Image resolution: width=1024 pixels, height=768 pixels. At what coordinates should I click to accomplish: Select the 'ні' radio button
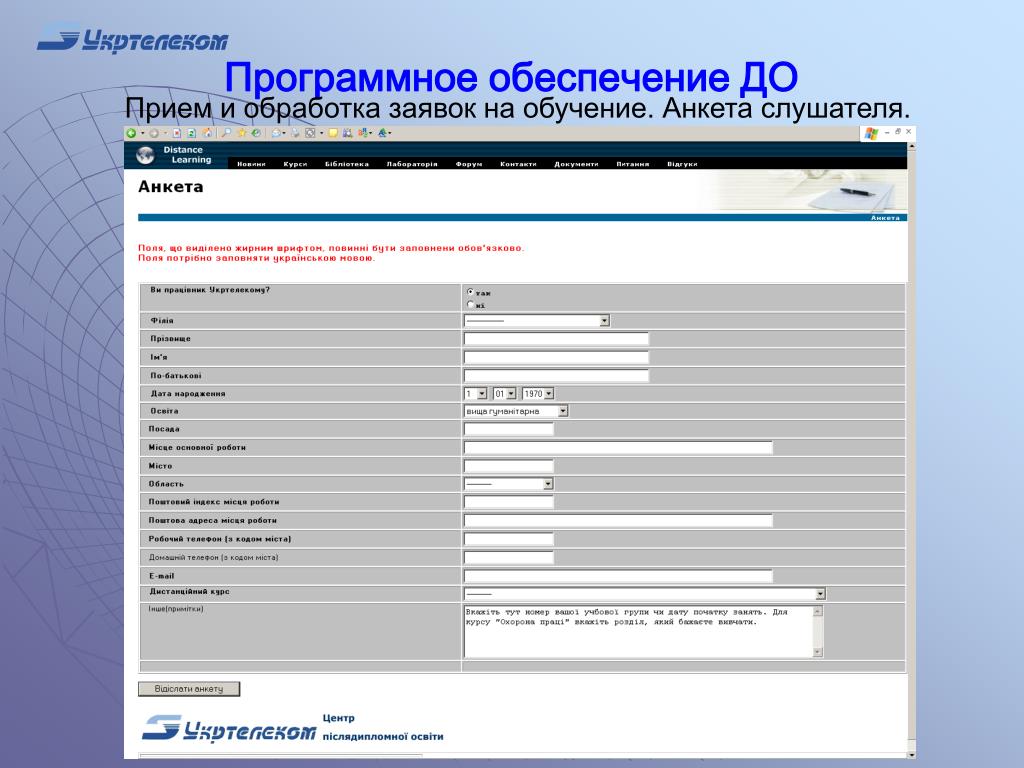470,304
